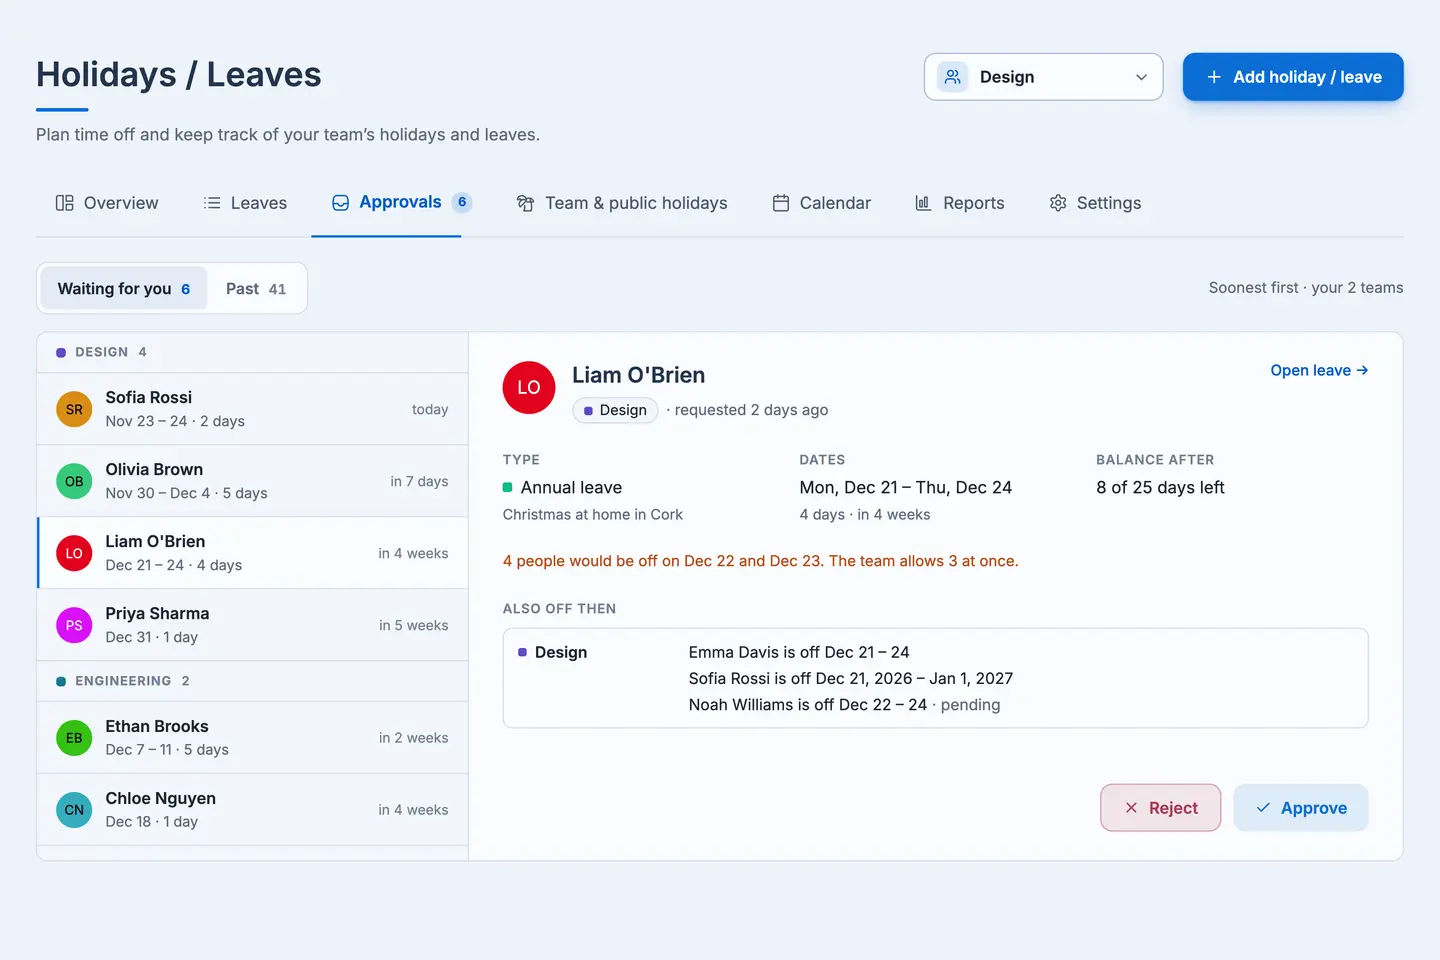Reject Liam O'Brien's leave request
The image size is (1440, 960).
click(1161, 808)
